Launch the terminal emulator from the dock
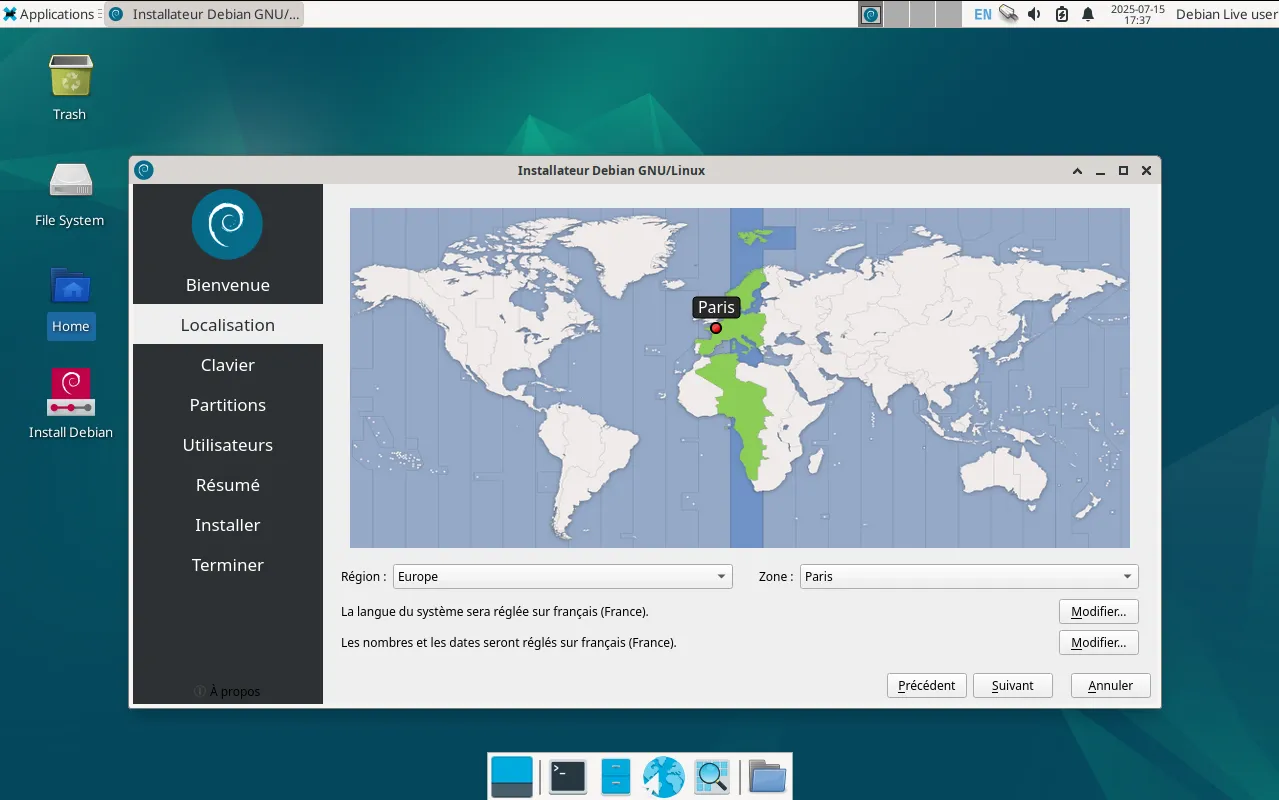 567,776
